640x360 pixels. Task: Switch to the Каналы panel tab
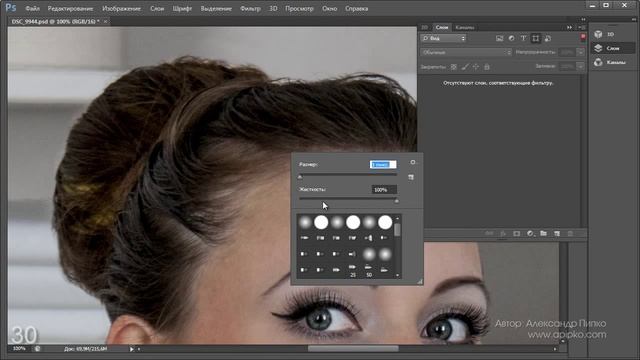[465, 27]
